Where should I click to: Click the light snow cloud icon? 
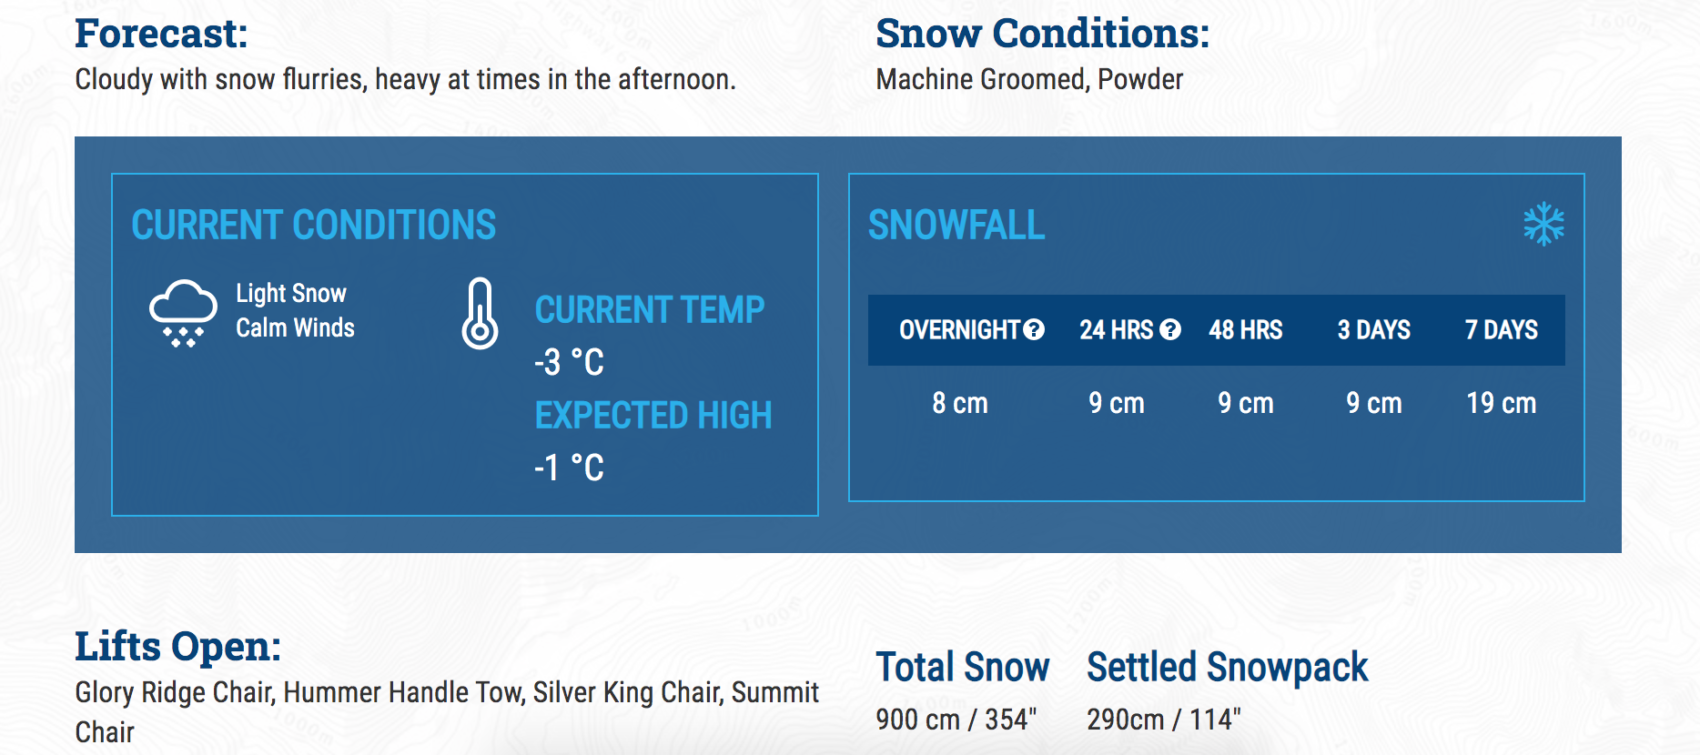pyautogui.click(x=183, y=314)
